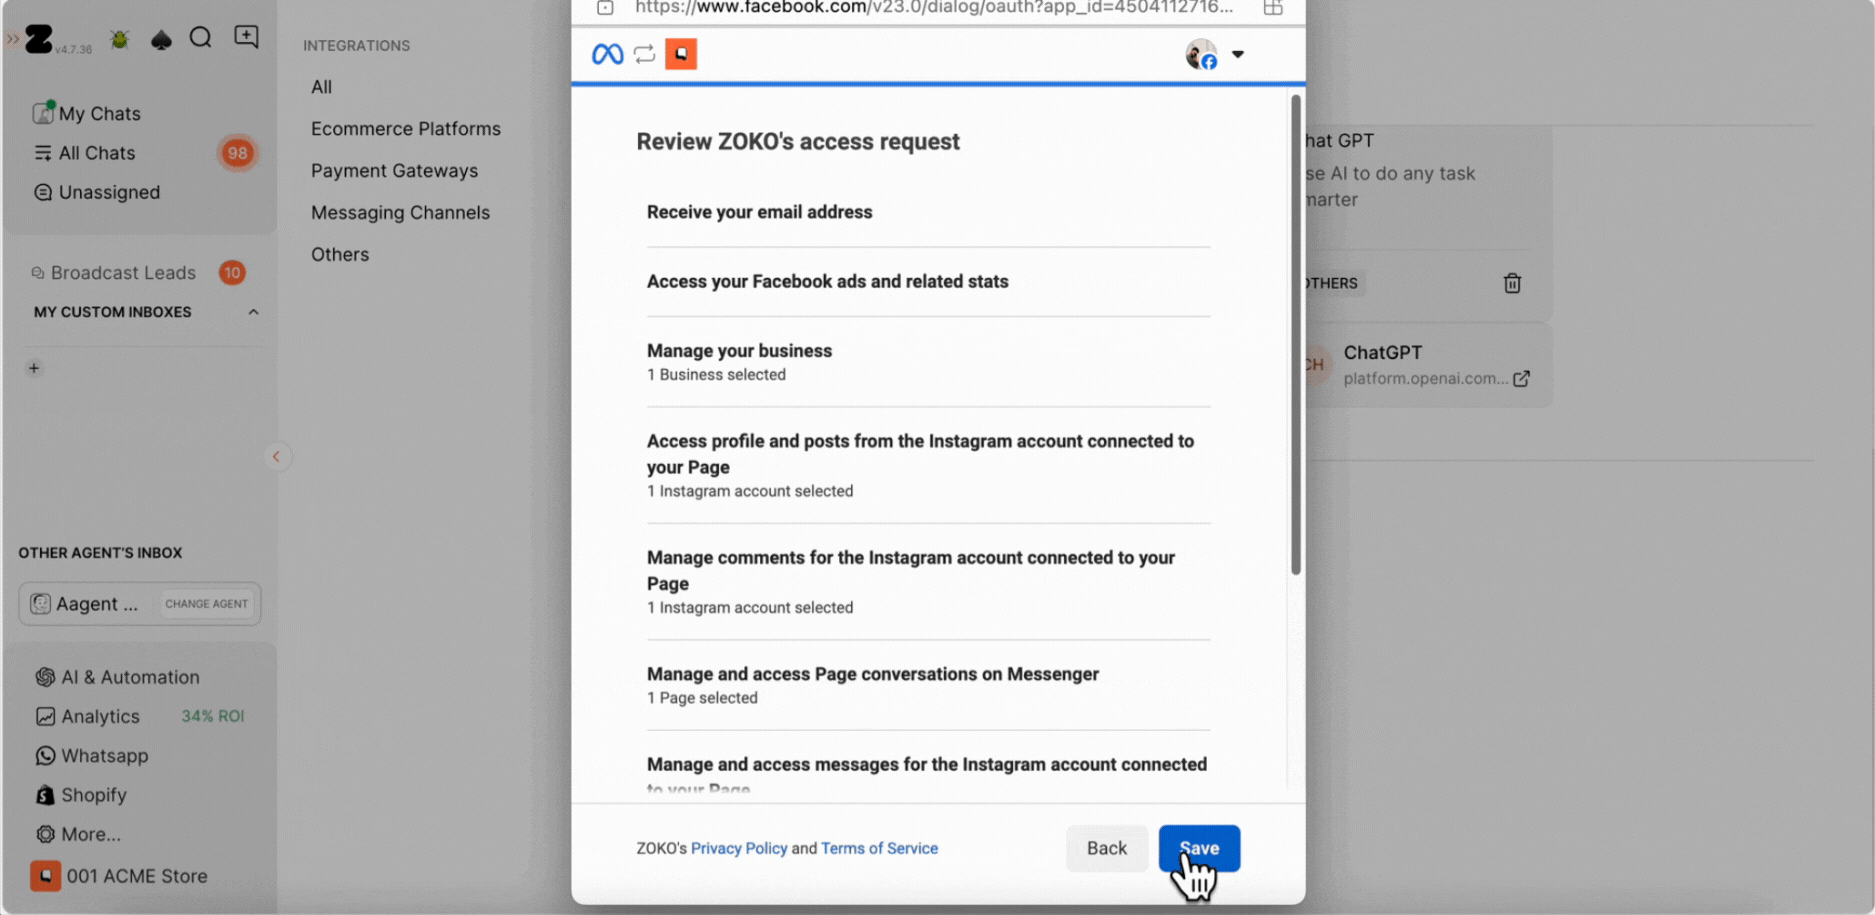The width and height of the screenshot is (1875, 915).
Task: Click the Facebook URL address bar
Action: coord(934,8)
